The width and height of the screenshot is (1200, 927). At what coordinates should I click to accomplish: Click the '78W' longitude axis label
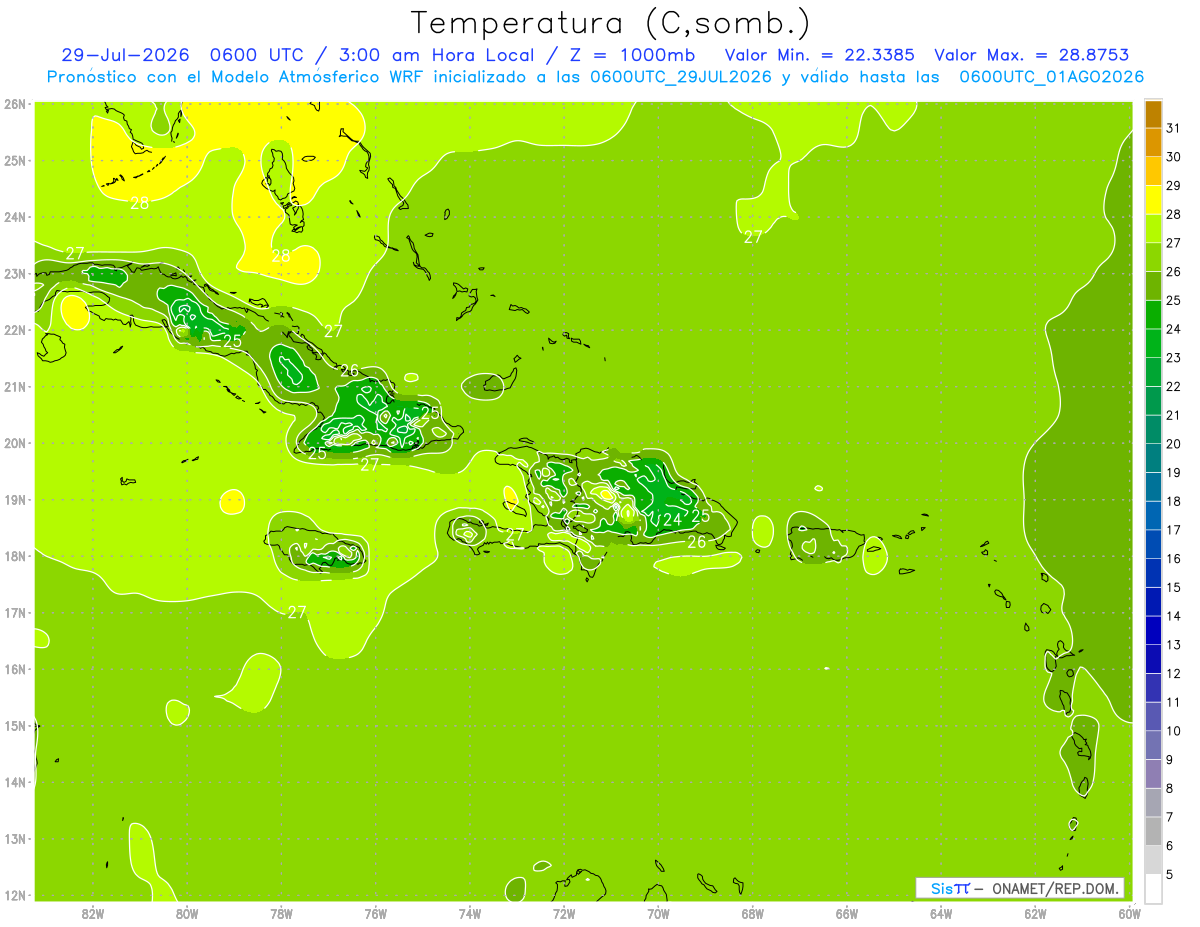[281, 912]
